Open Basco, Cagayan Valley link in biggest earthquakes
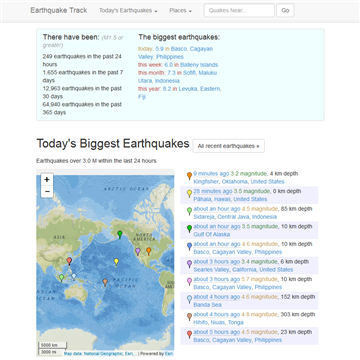 tap(175, 53)
